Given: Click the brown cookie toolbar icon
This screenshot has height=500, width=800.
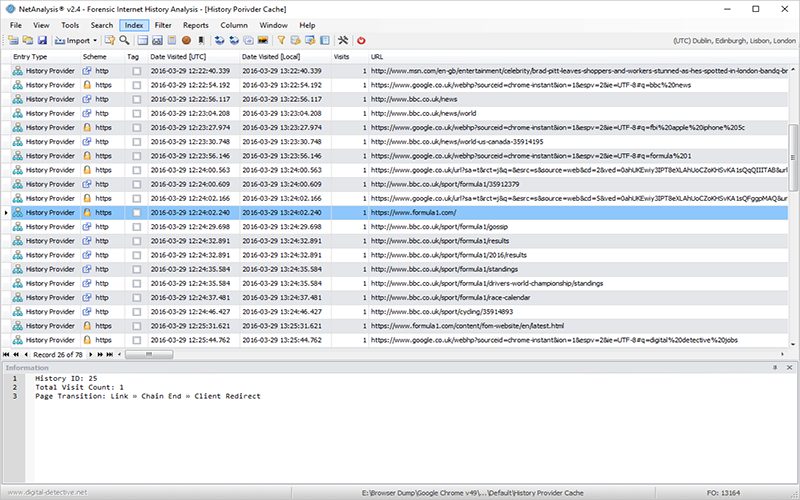Looking at the screenshot, I should pyautogui.click(x=186, y=40).
